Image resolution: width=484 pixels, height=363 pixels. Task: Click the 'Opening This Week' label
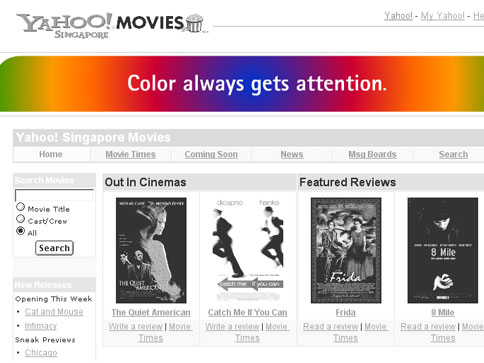(54, 299)
